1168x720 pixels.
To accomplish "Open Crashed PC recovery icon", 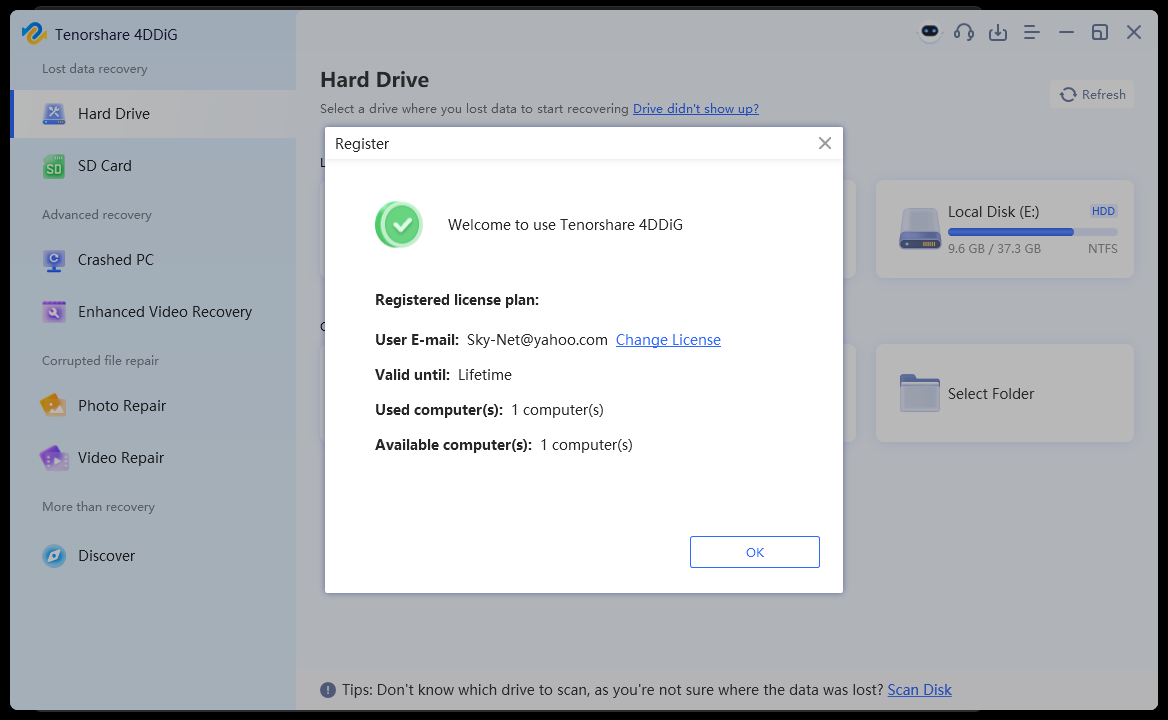I will click(x=54, y=261).
